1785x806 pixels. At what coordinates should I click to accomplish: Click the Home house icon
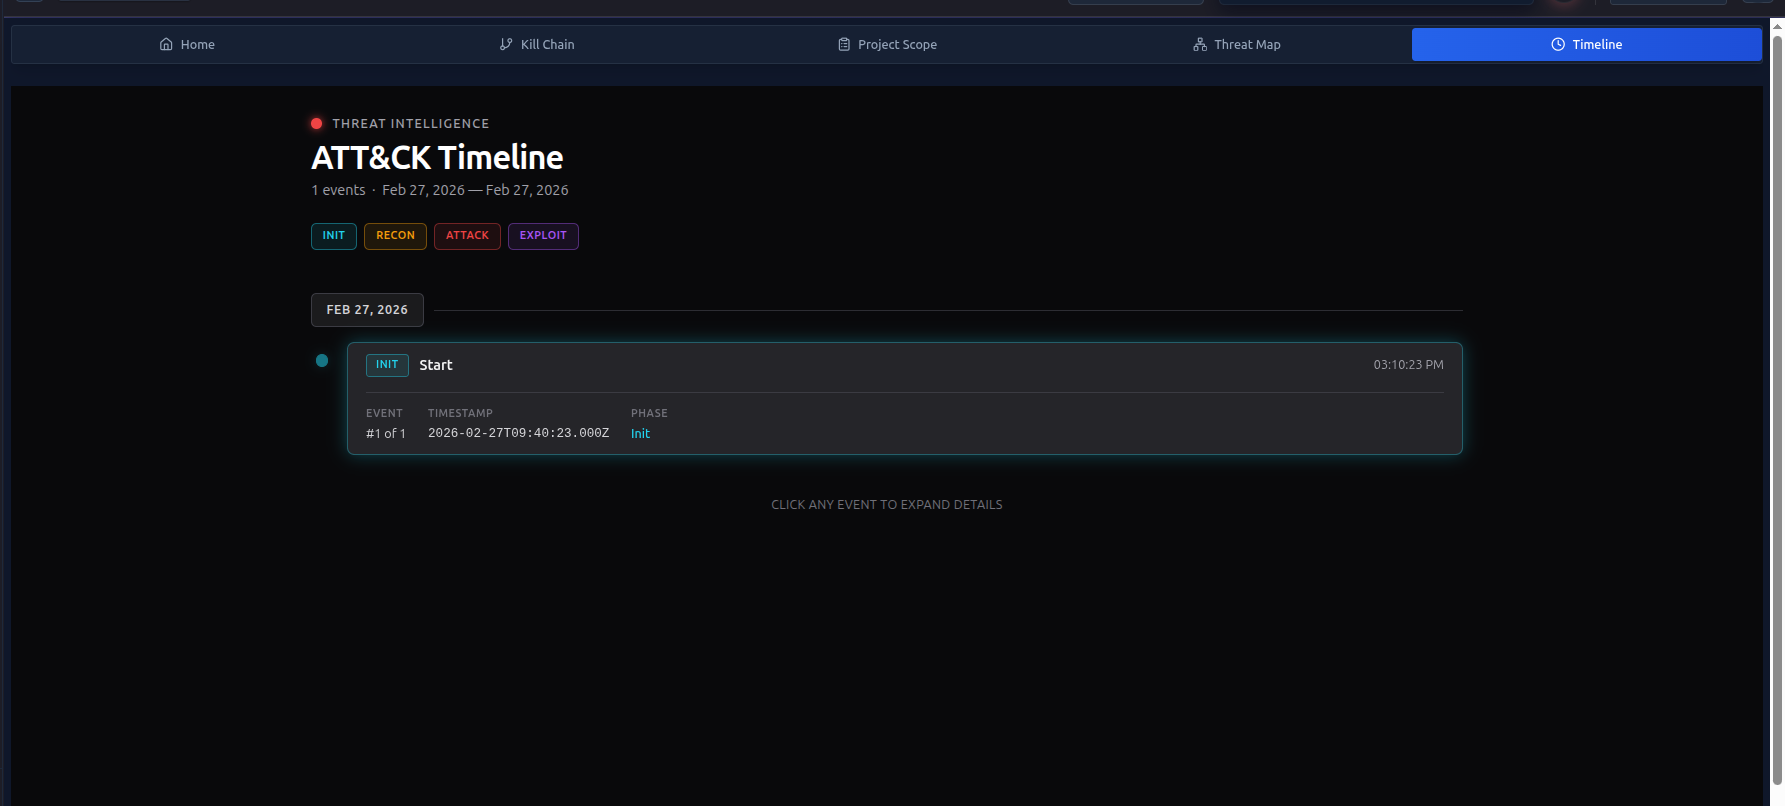166,44
